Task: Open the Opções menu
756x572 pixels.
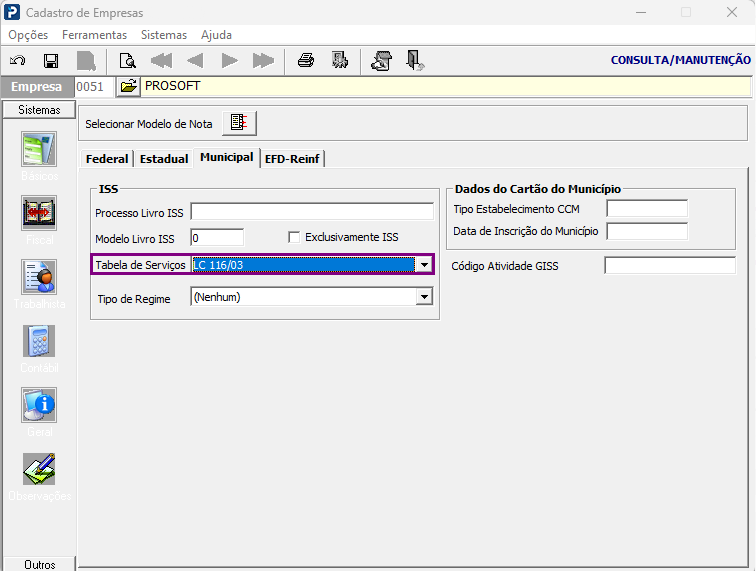Action: pyautogui.click(x=28, y=35)
